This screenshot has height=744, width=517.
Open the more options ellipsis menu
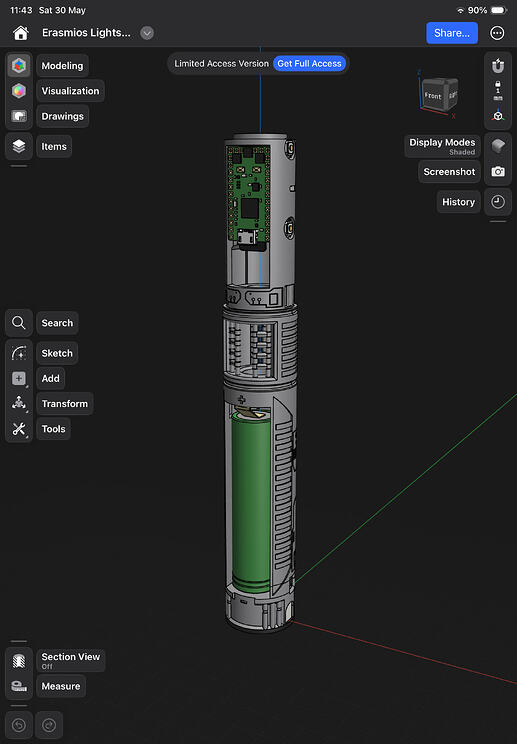497,33
